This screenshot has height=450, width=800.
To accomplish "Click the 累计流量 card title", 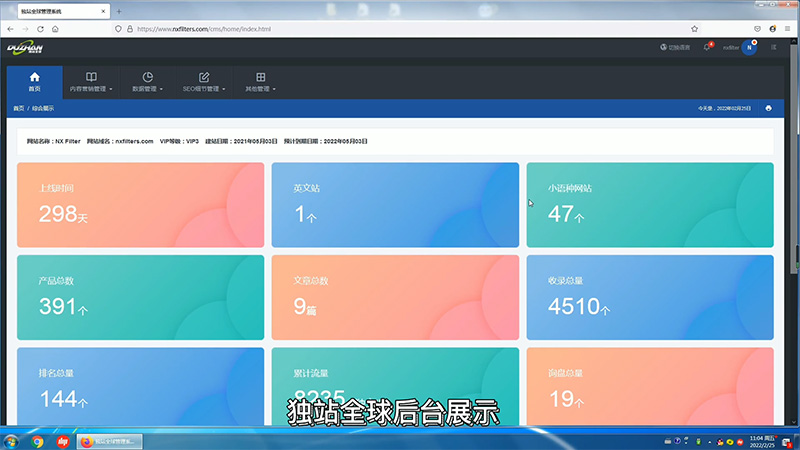I will [311, 373].
